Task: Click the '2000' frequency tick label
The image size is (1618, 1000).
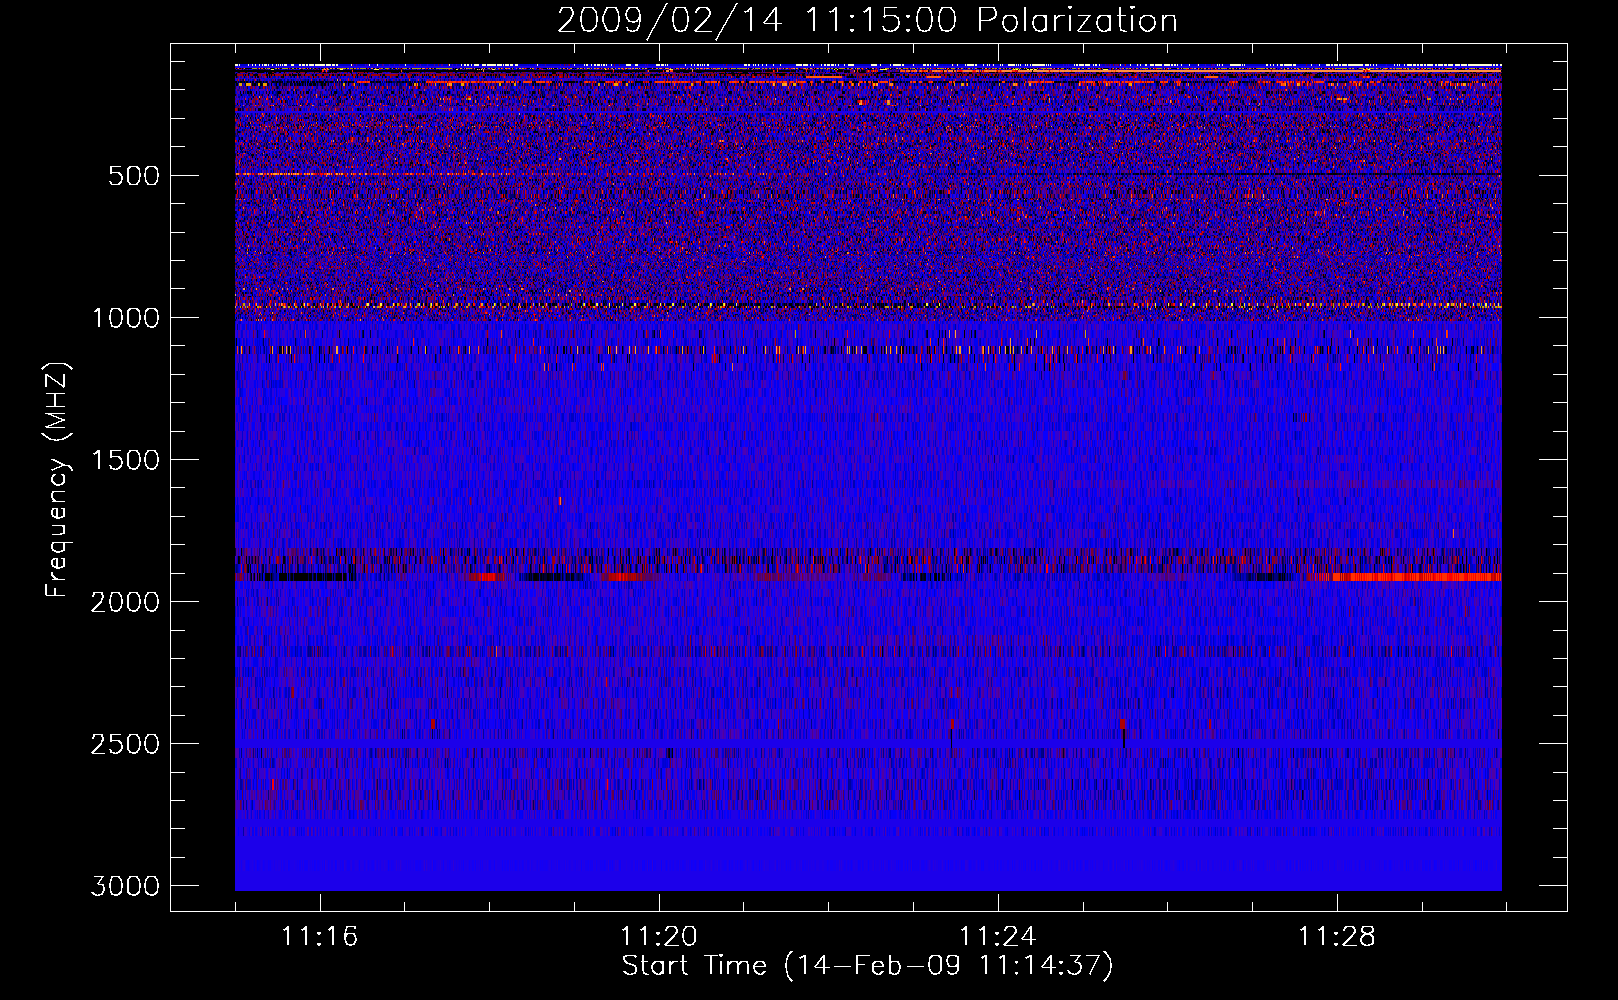Action: click(125, 602)
